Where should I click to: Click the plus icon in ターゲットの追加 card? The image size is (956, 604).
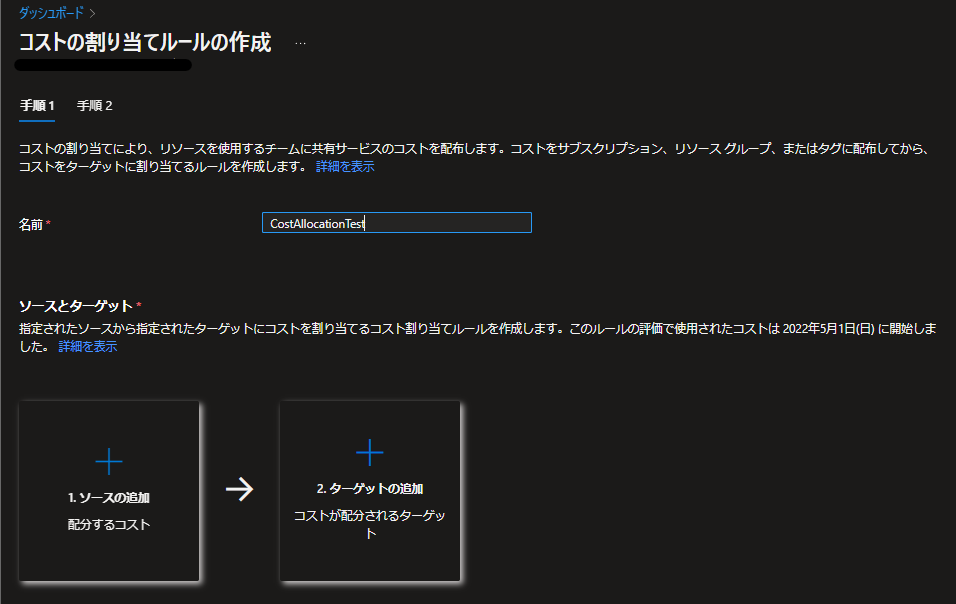click(369, 452)
